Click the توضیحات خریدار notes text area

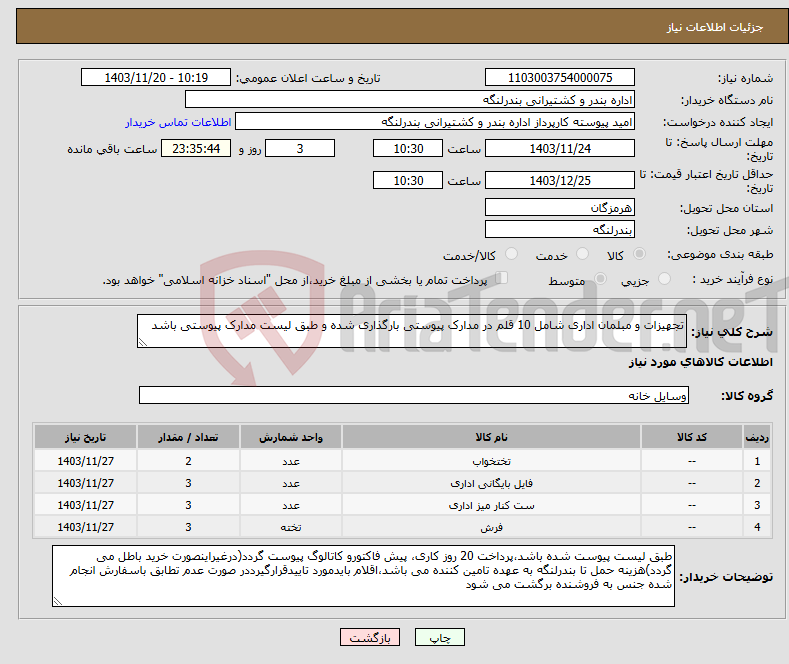point(364,576)
